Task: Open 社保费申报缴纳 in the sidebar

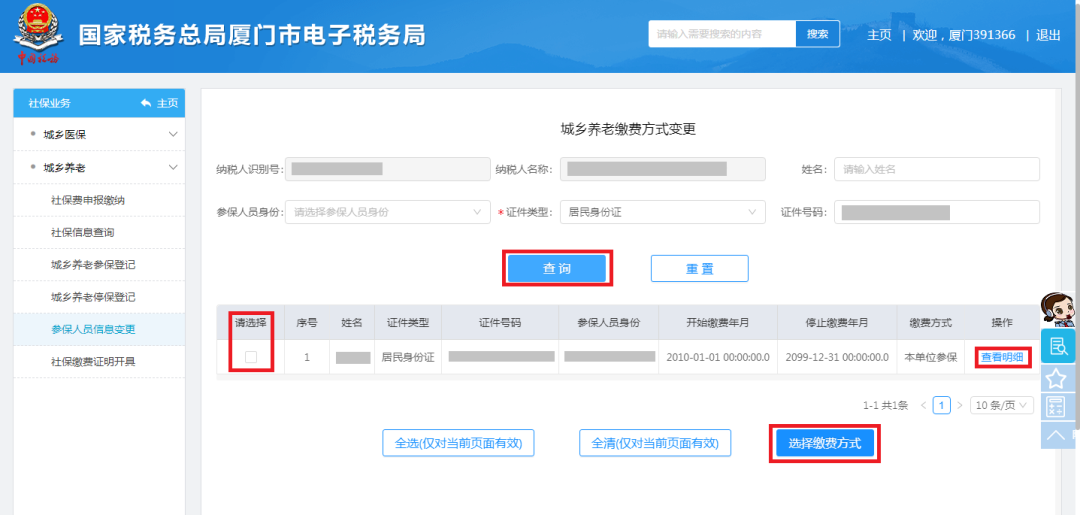Action: click(x=88, y=200)
